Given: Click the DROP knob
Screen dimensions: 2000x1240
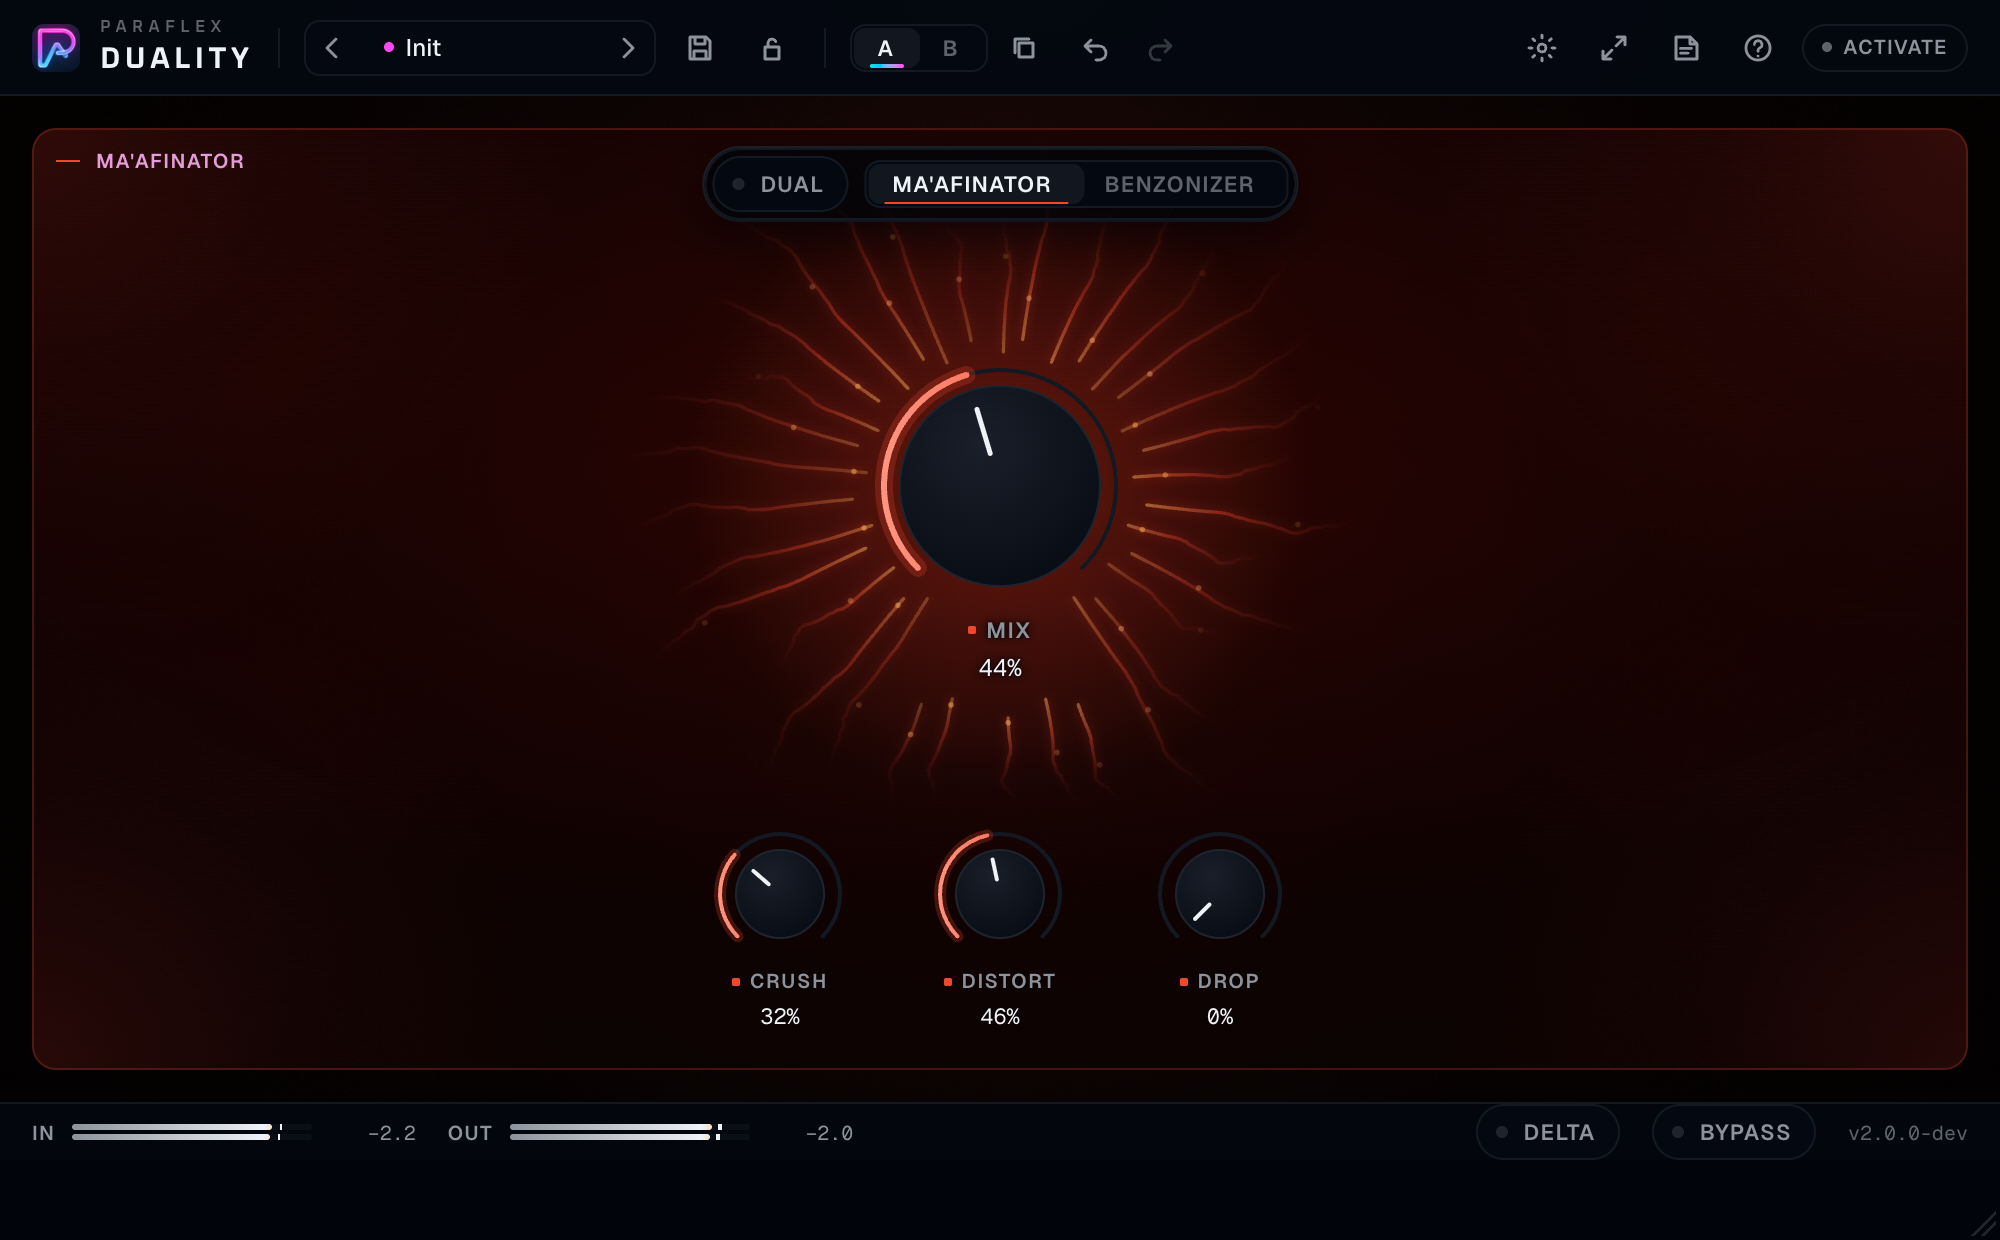Looking at the screenshot, I should [x=1220, y=893].
